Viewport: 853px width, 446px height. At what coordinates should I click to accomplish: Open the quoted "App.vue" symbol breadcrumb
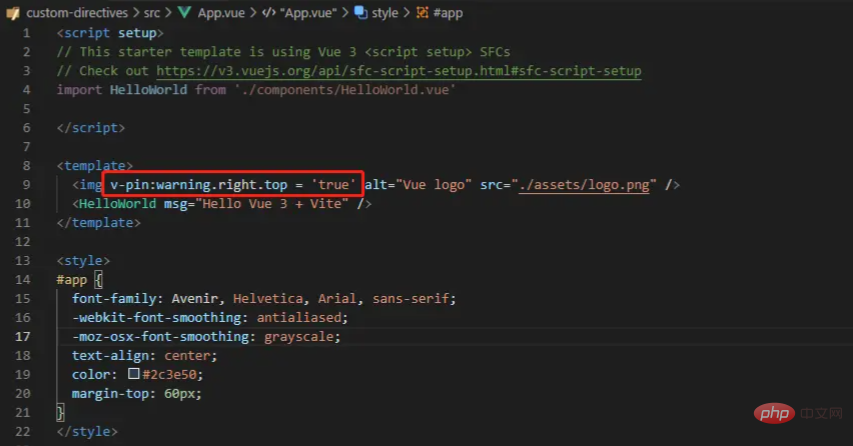pos(308,13)
